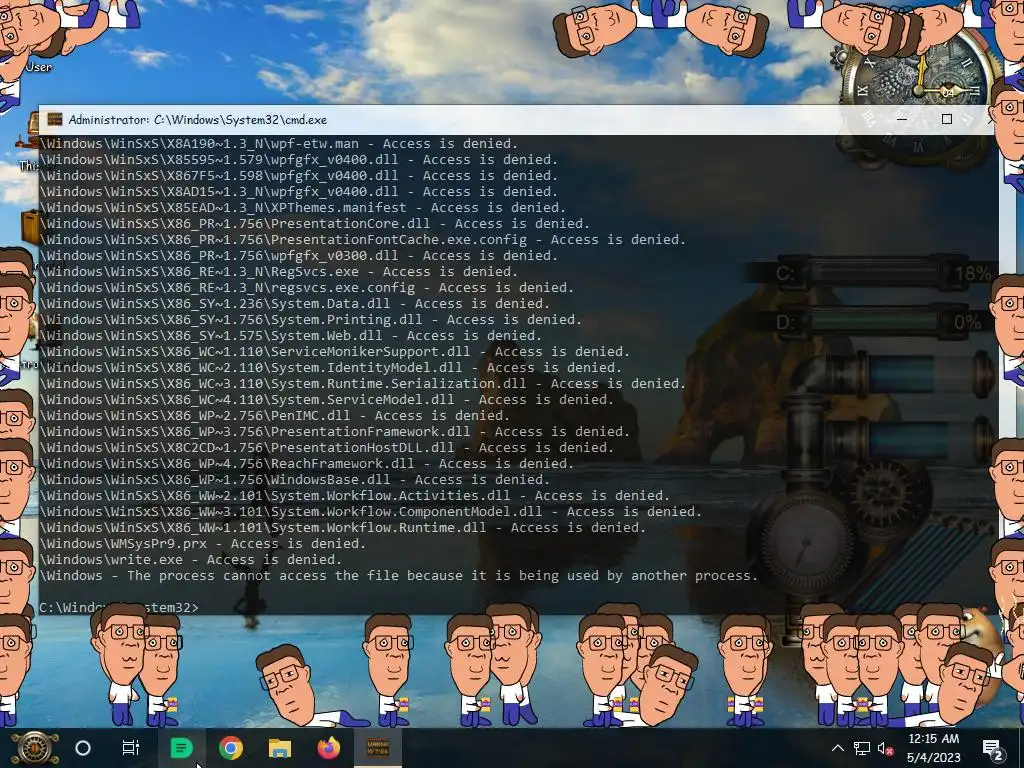Click the System.ServiceModel.dll line
Viewport: 1024px width, 768px height.
point(327,400)
